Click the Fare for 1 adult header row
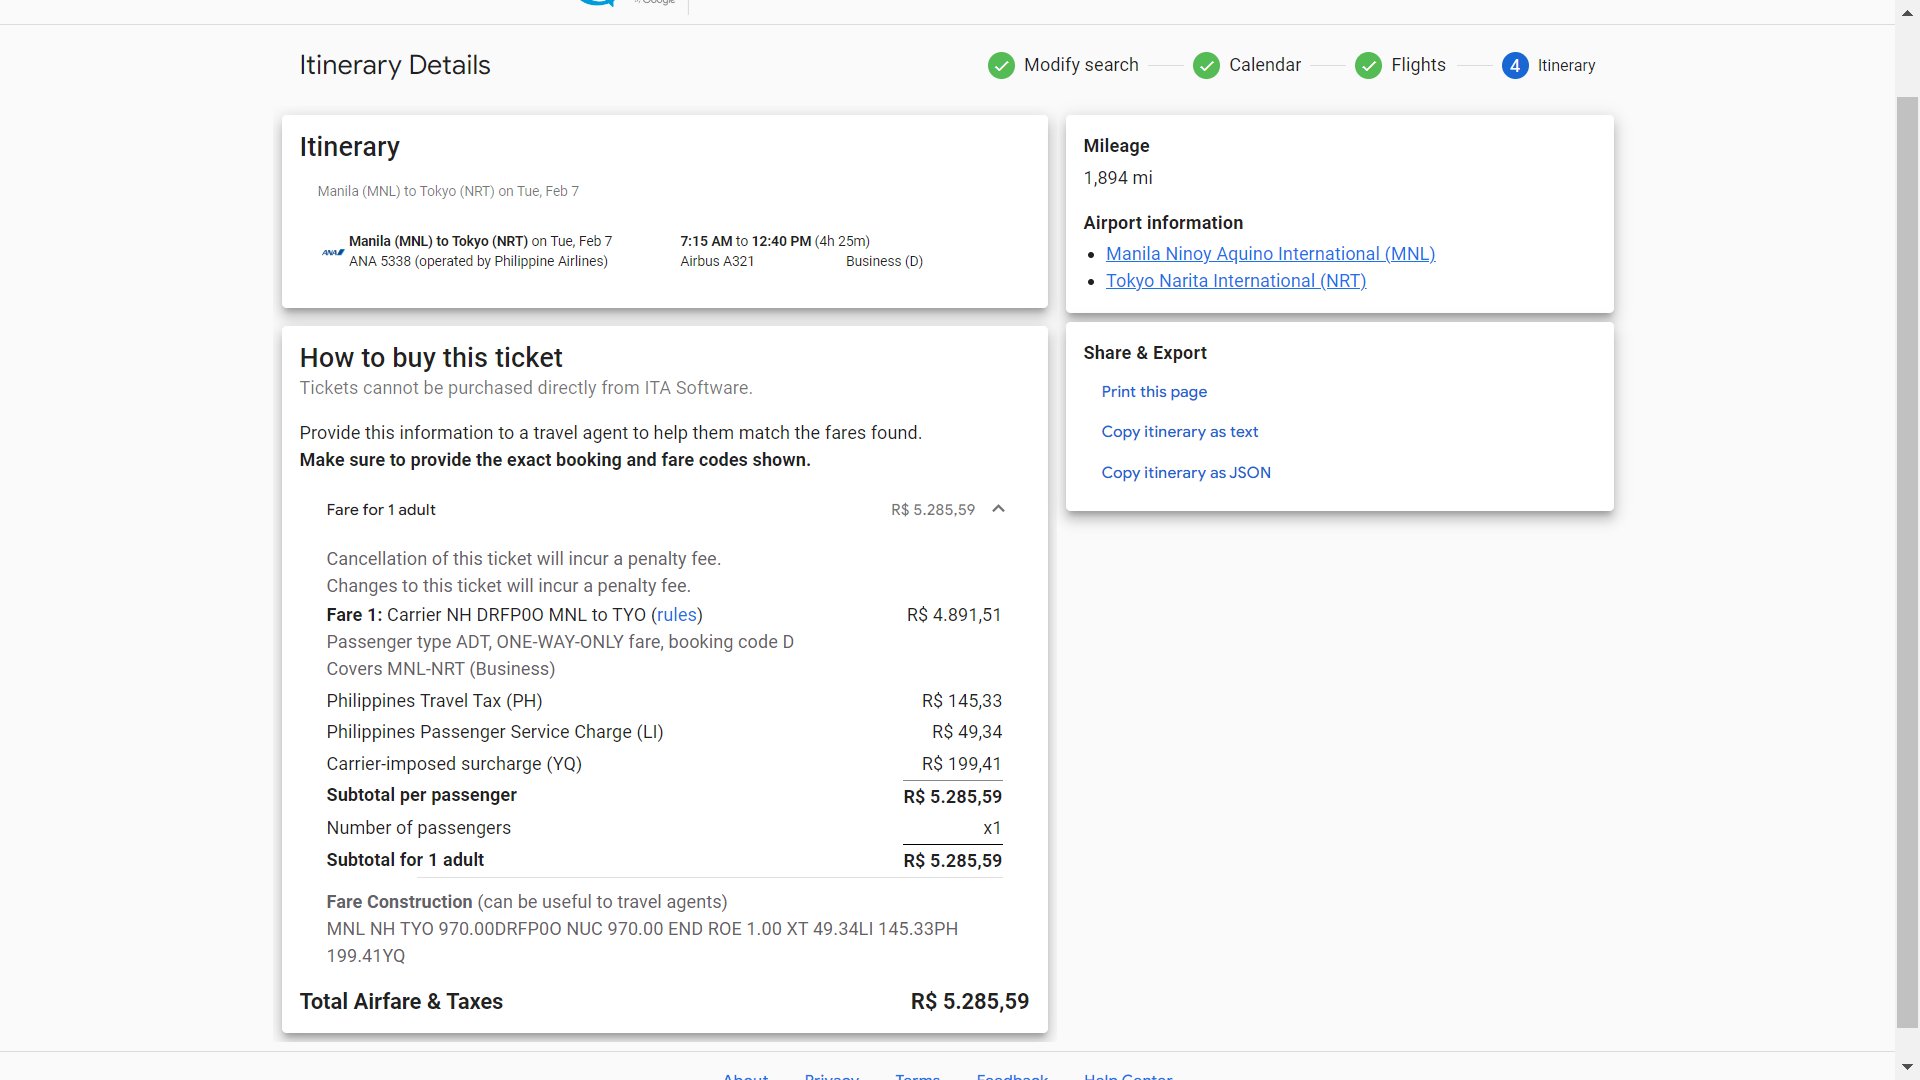The image size is (1920, 1080). click(x=664, y=510)
